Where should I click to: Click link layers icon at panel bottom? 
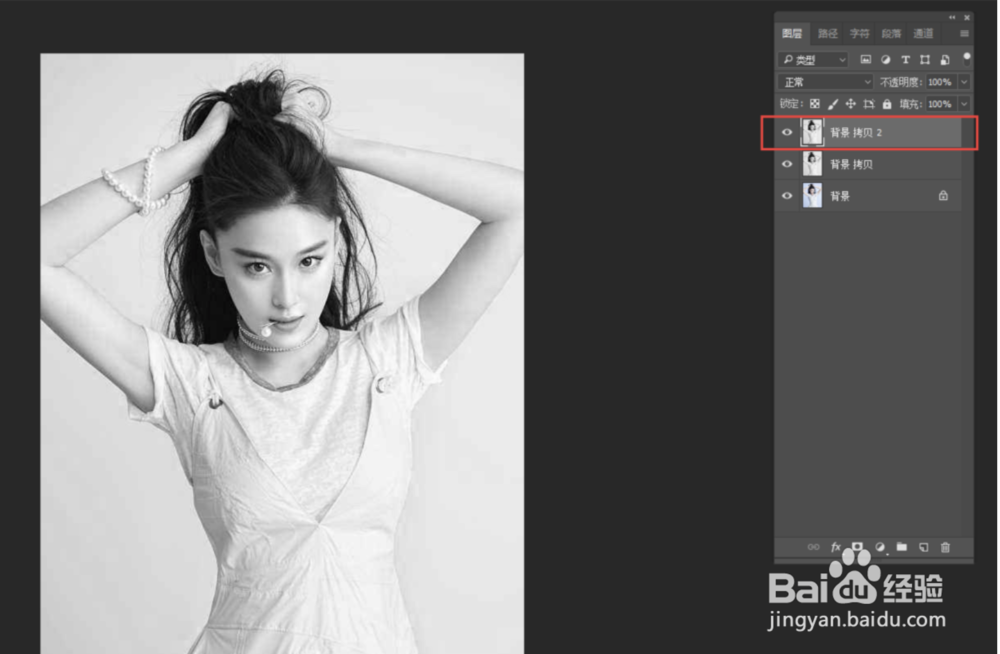pyautogui.click(x=813, y=547)
